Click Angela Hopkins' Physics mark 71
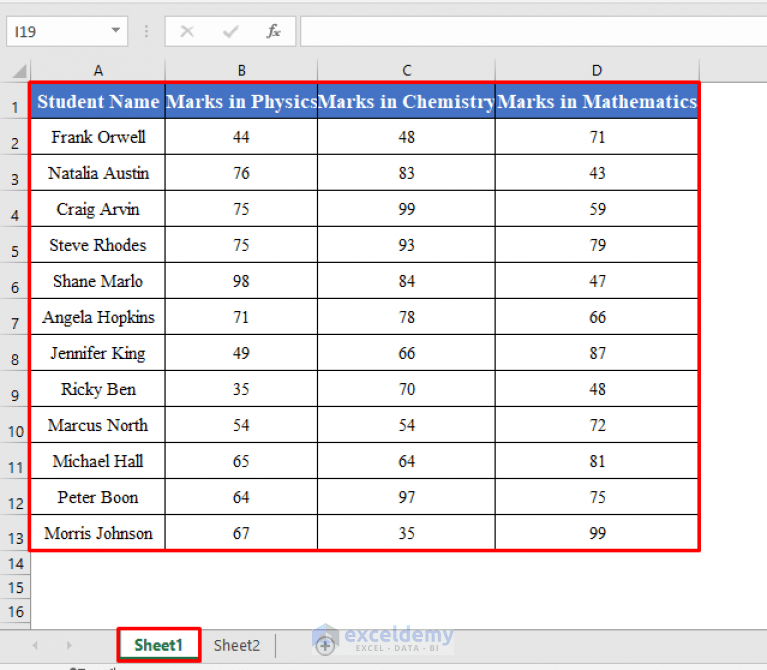The image size is (767, 670). [241, 317]
